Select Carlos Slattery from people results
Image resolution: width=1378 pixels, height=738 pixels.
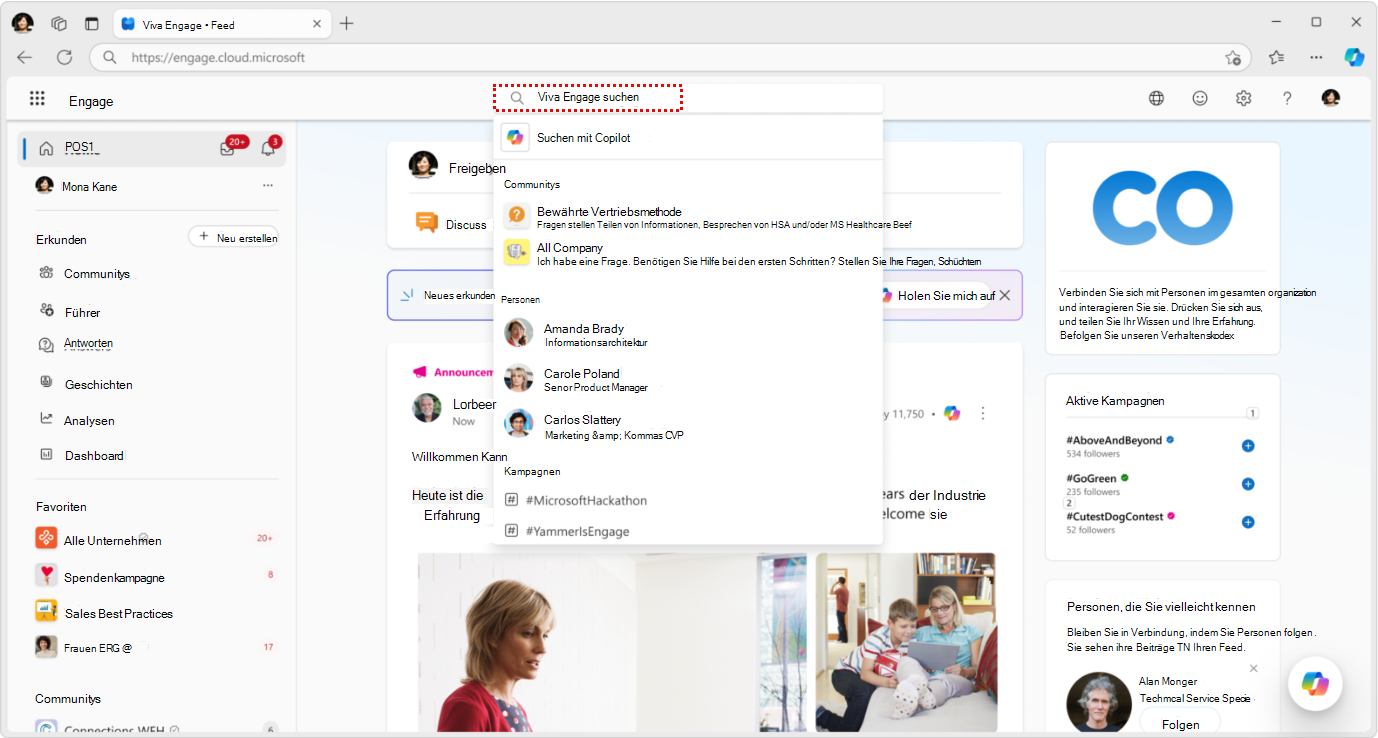pos(688,425)
